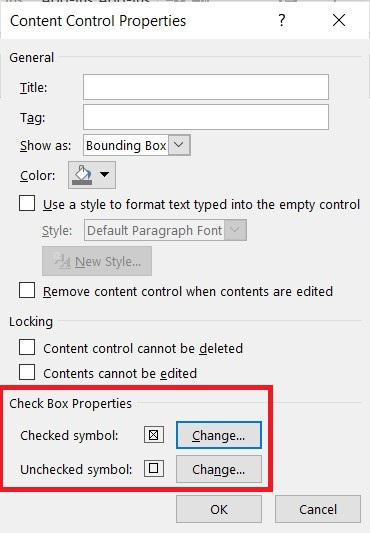Close the Content Control Properties dialog

tap(339, 20)
